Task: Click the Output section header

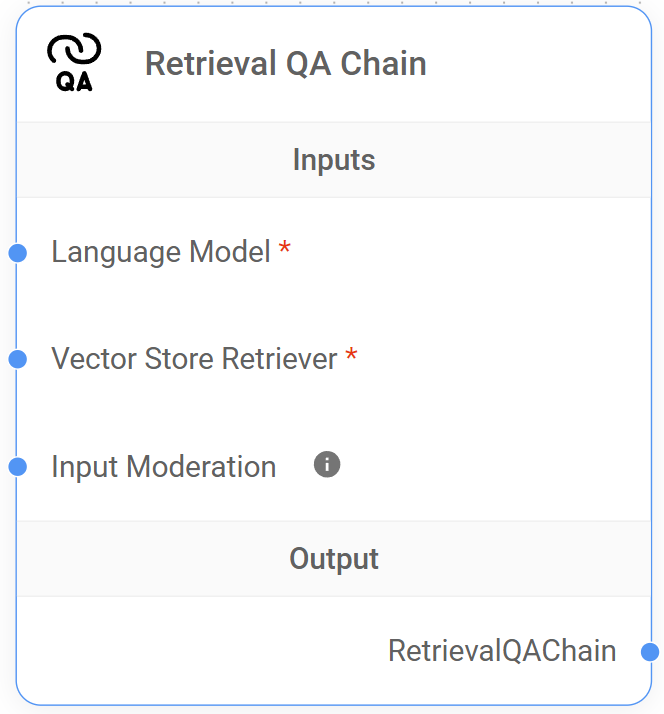Action: pyautogui.click(x=334, y=558)
